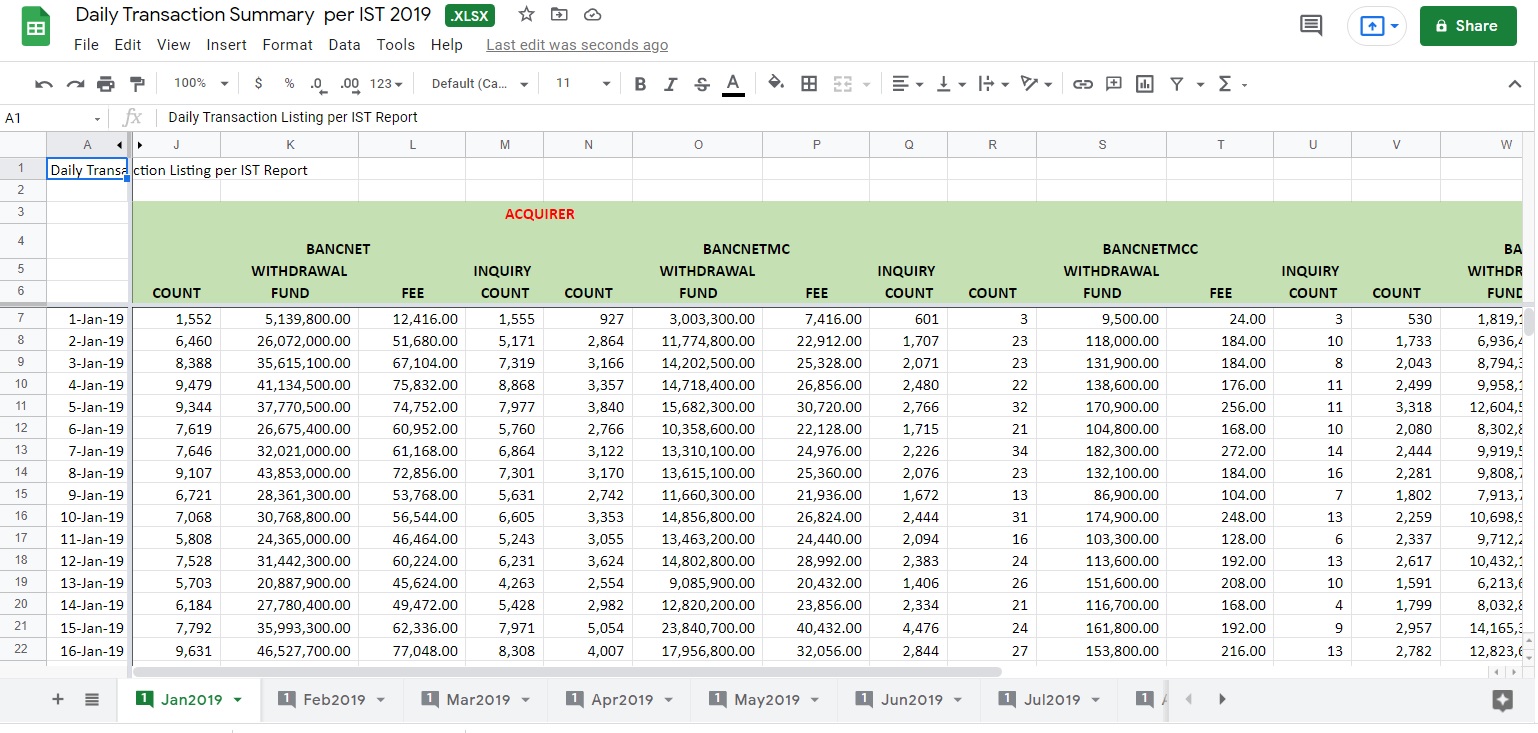Open the borders menu
The image size is (1538, 733).
[809, 84]
